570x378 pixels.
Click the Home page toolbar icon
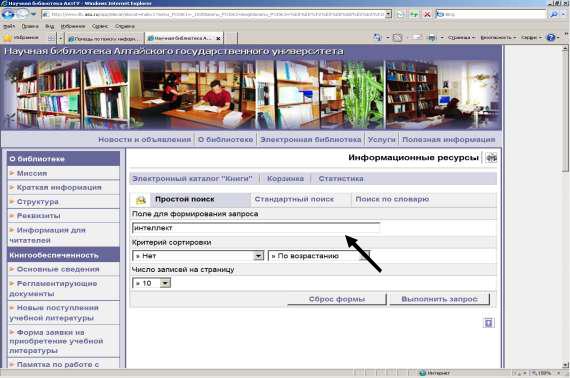377,37
